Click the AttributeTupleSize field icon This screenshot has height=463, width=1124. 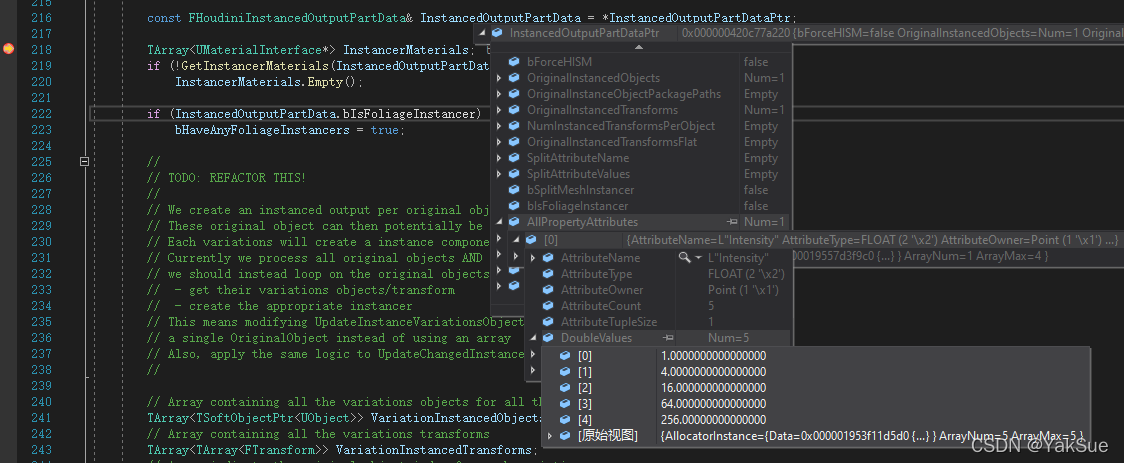pyautogui.click(x=548, y=322)
